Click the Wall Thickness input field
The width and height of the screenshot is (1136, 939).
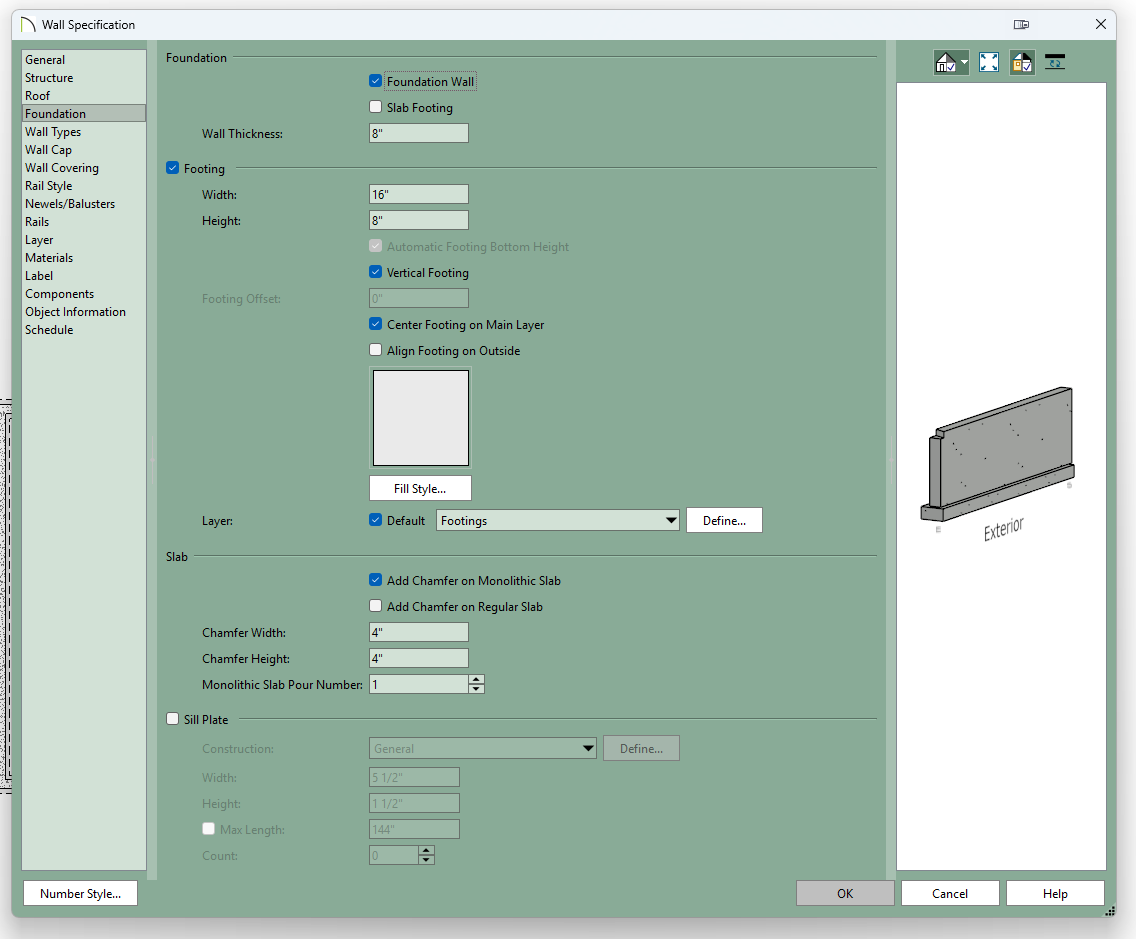(418, 133)
